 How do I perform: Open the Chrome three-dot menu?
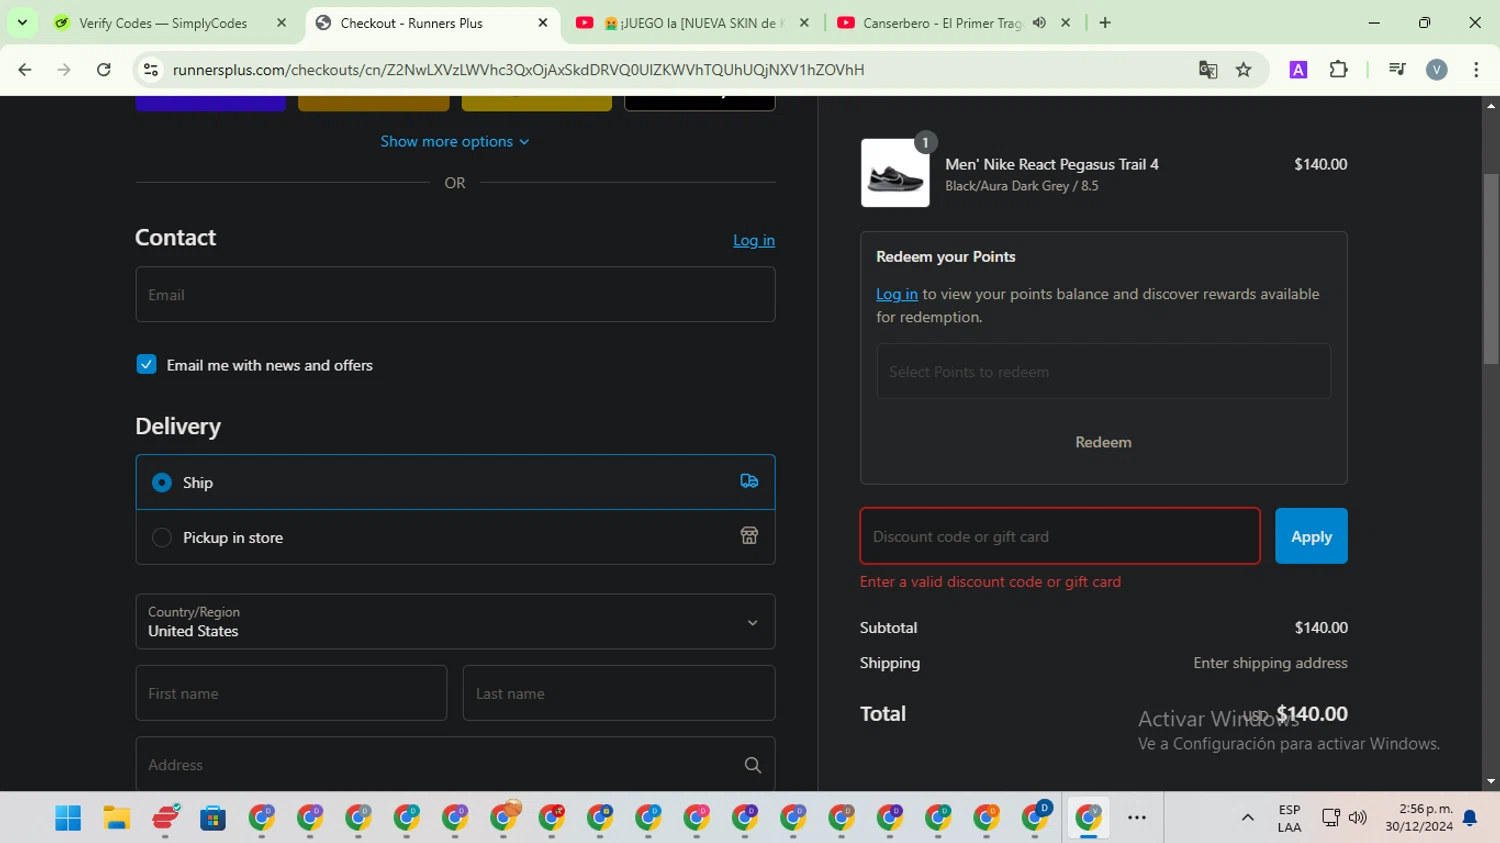point(1476,69)
